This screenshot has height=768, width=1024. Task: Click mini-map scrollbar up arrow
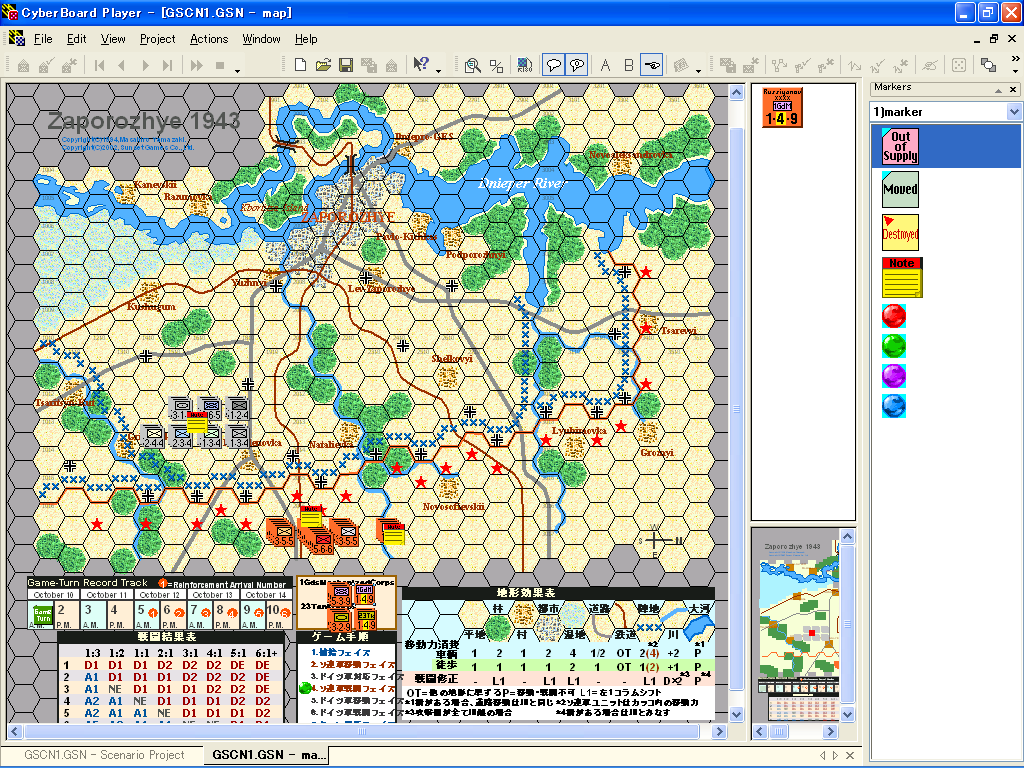[847, 537]
